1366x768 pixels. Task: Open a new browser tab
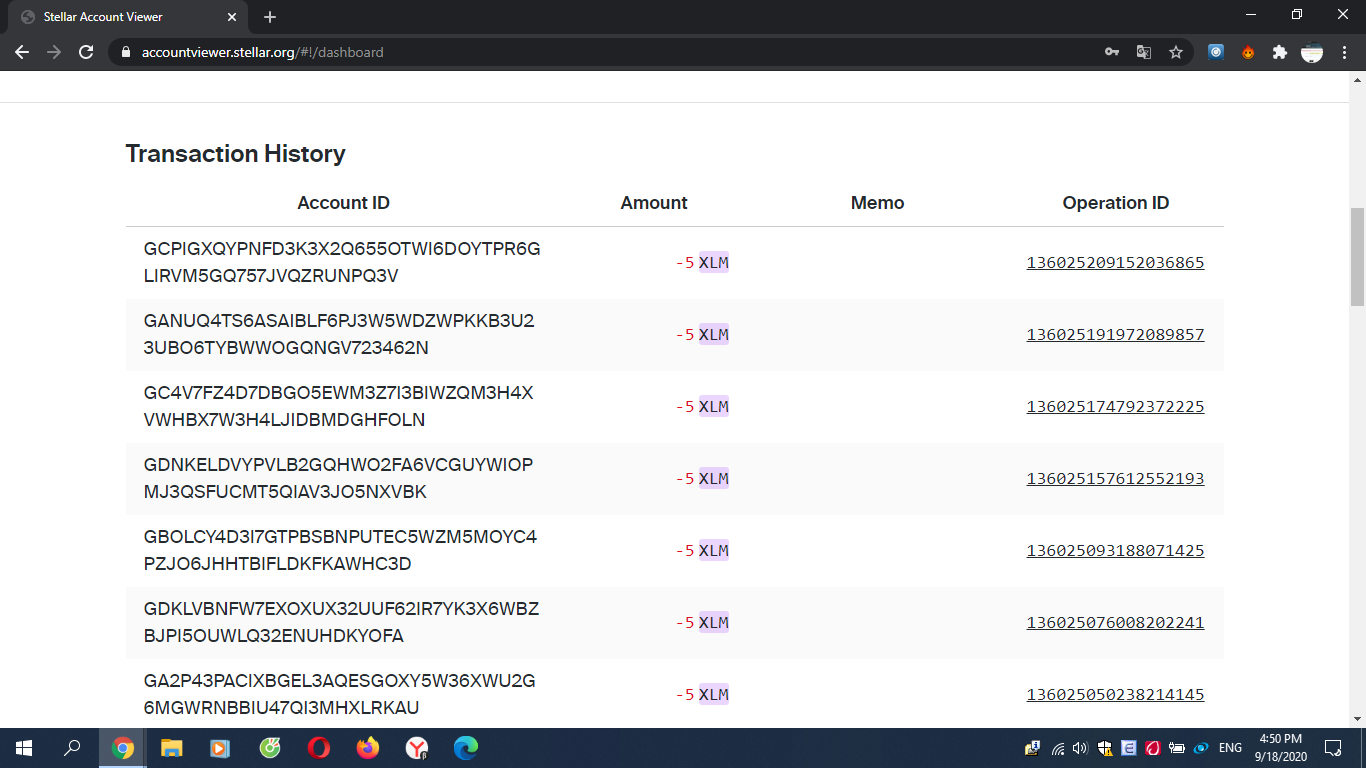270,17
